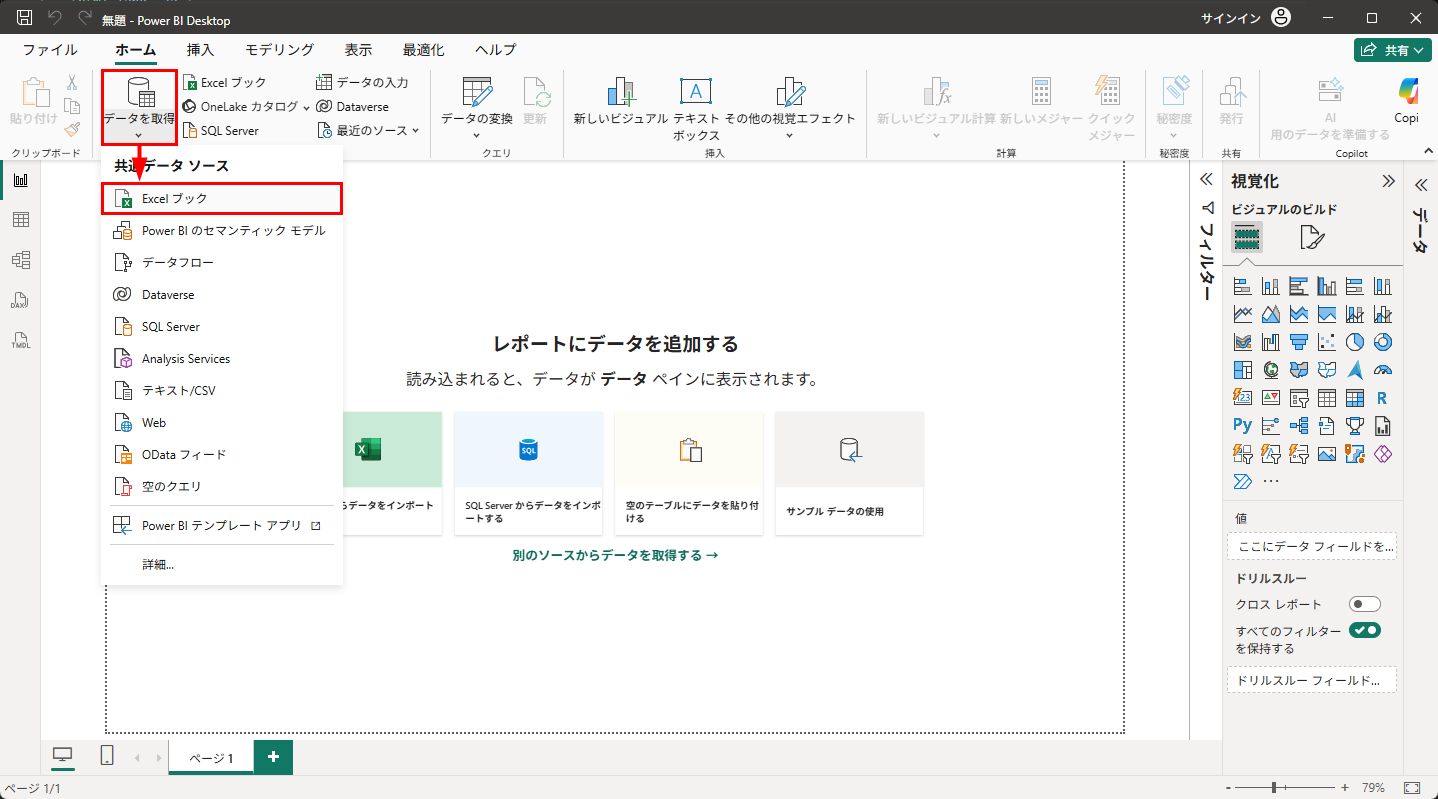
Task: Add a new page with plus button
Action: click(273, 757)
